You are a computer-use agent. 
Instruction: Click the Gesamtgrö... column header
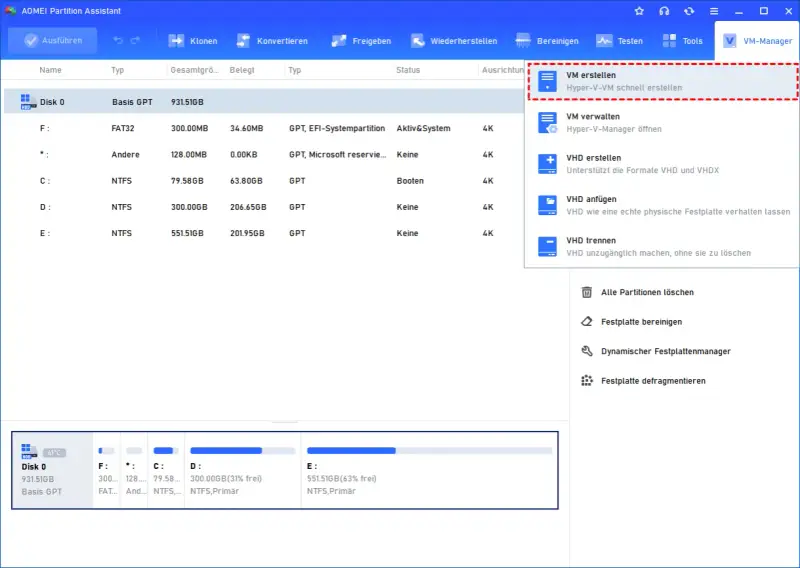coord(194,70)
